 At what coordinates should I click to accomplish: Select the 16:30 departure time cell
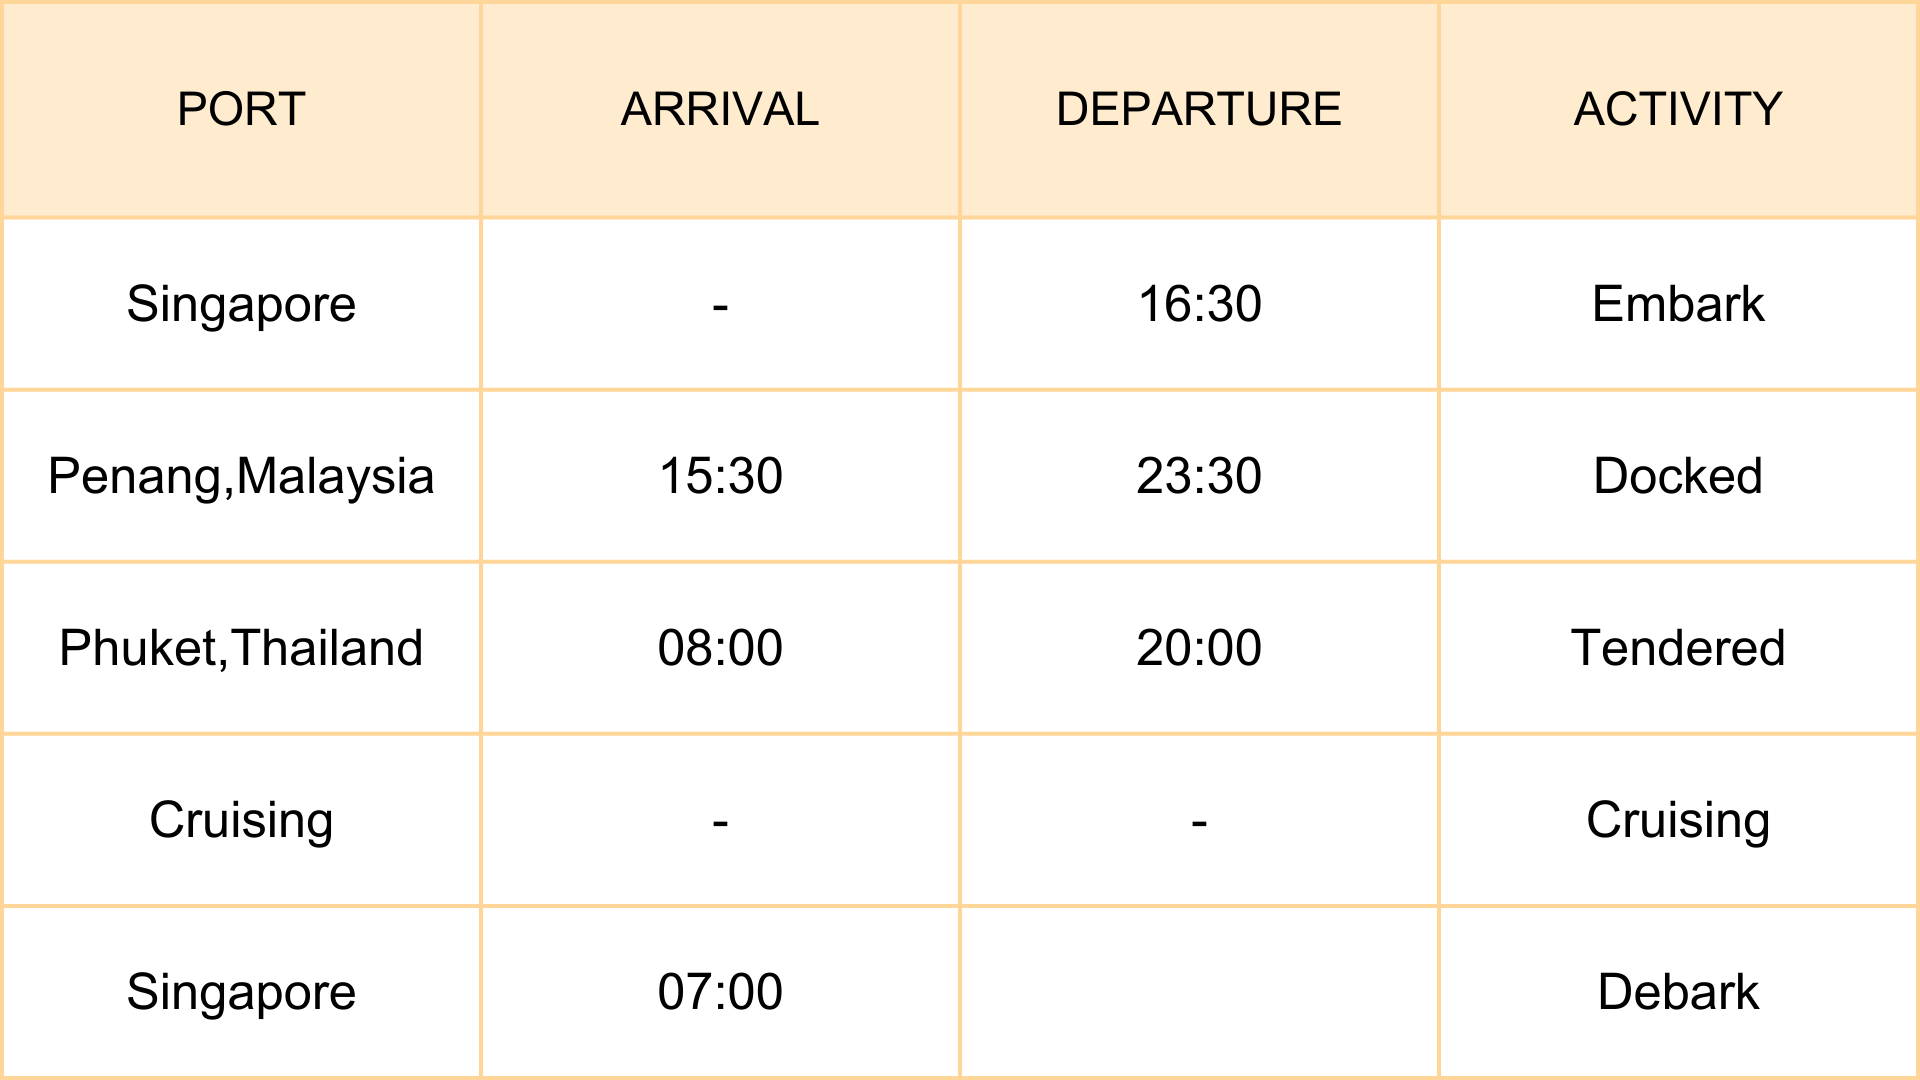pyautogui.click(x=1199, y=304)
